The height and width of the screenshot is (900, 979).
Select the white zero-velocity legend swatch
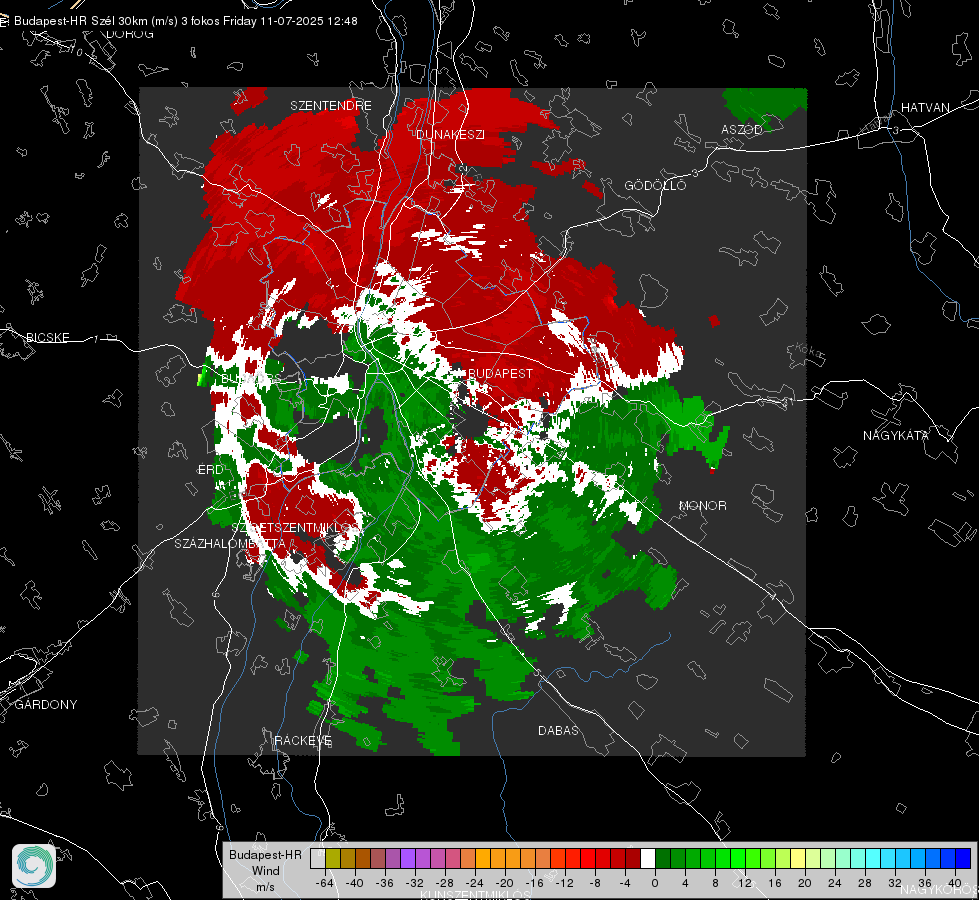click(x=647, y=858)
